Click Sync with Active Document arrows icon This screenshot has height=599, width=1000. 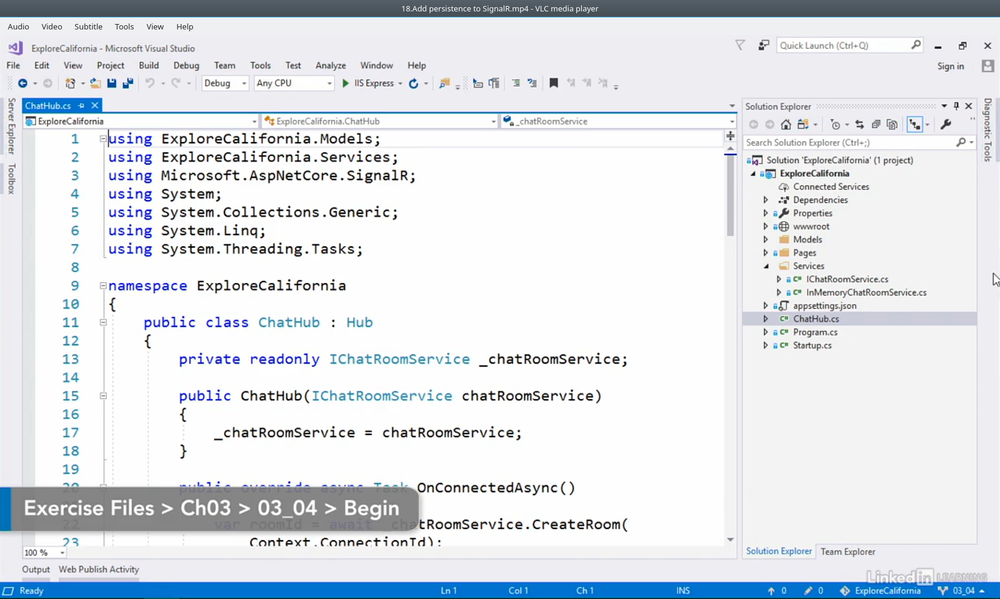(x=860, y=124)
